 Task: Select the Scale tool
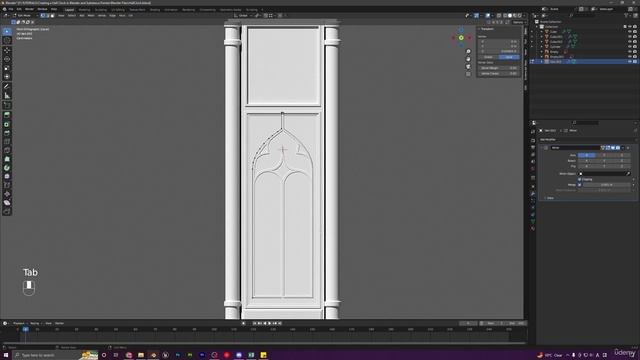tap(7, 68)
